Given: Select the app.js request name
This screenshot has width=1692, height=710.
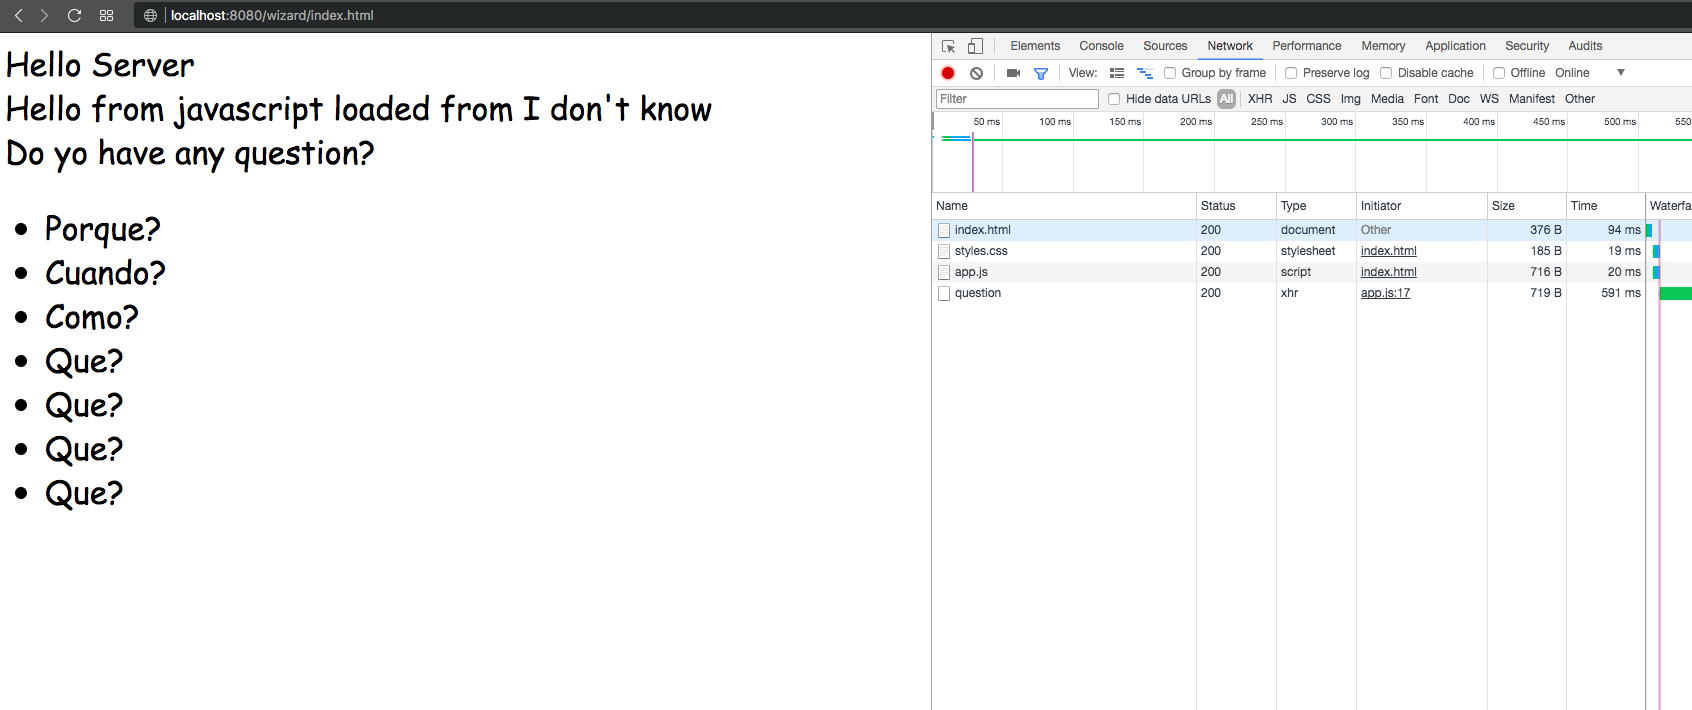Looking at the screenshot, I should (x=971, y=272).
